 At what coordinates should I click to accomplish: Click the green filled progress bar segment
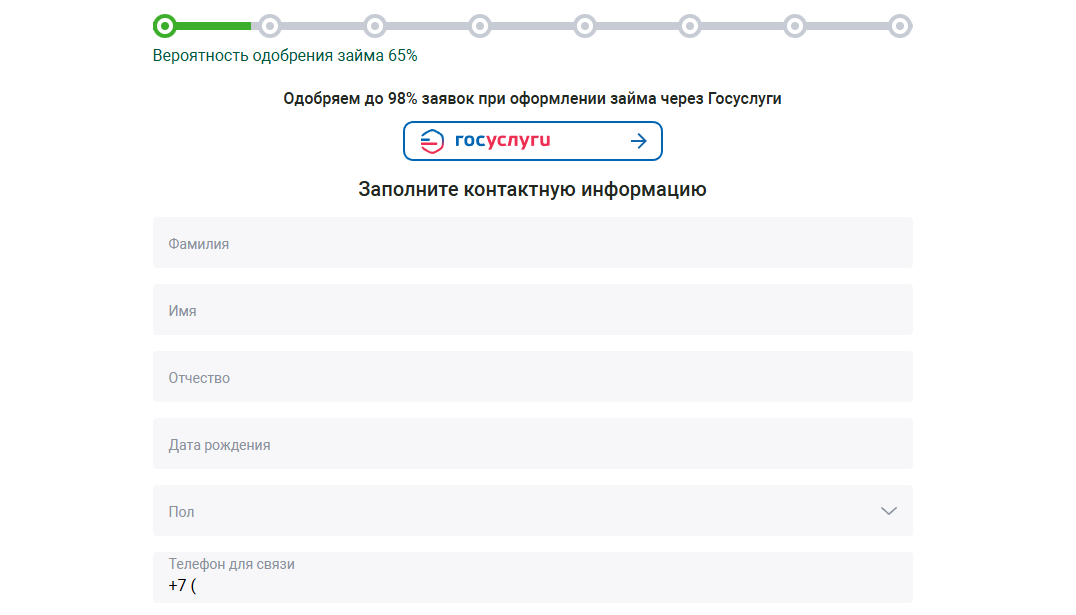(x=215, y=26)
